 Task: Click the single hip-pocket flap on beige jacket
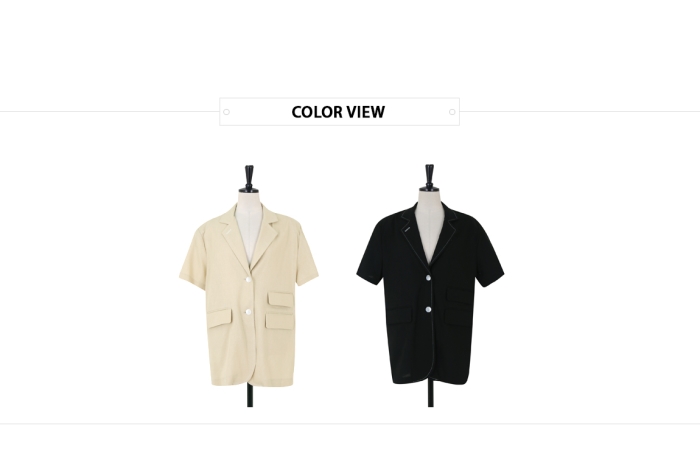pyautogui.click(x=220, y=318)
